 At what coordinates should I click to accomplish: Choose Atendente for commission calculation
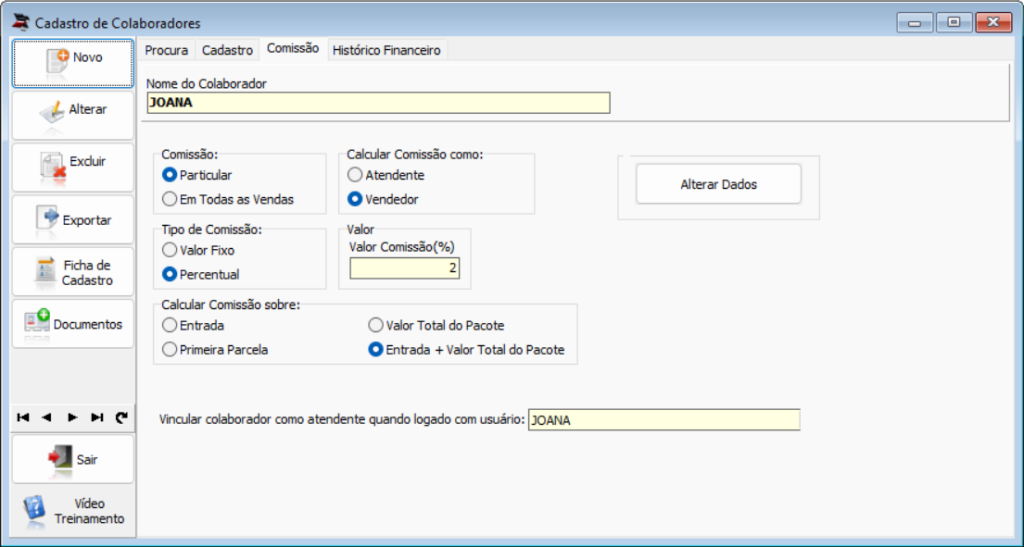click(x=386, y=175)
